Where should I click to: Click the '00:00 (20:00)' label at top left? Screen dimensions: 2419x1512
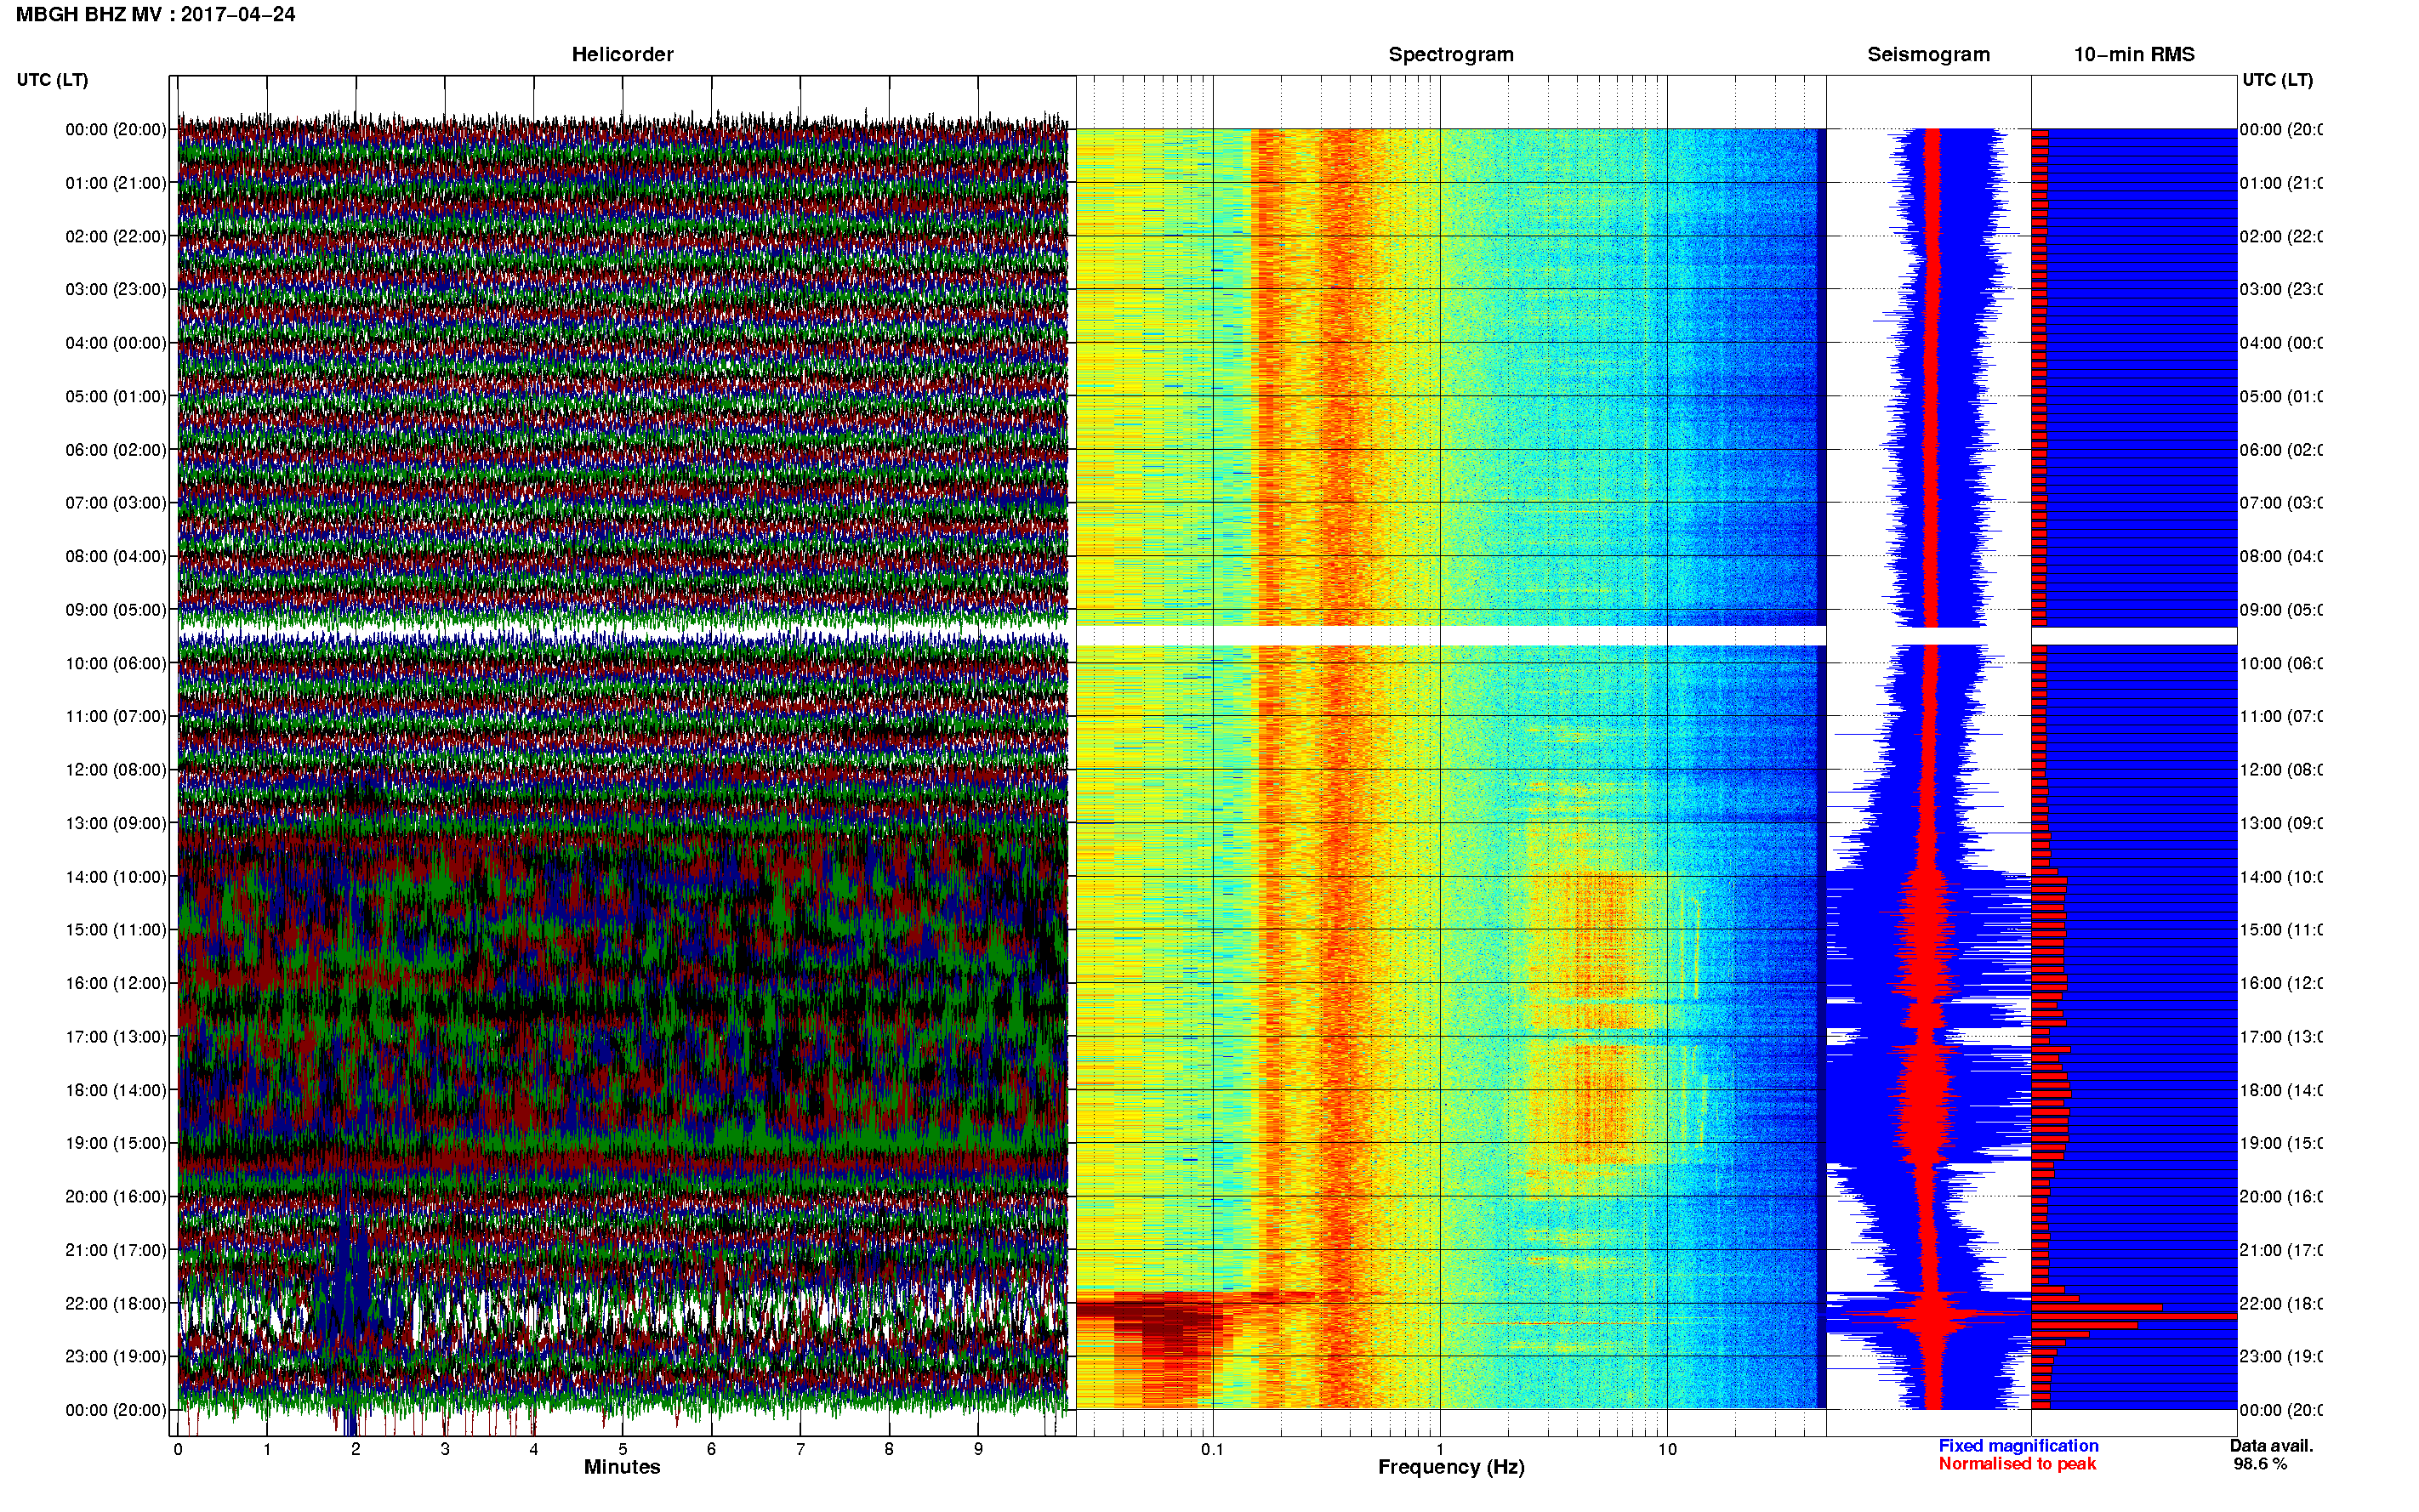click(x=116, y=130)
